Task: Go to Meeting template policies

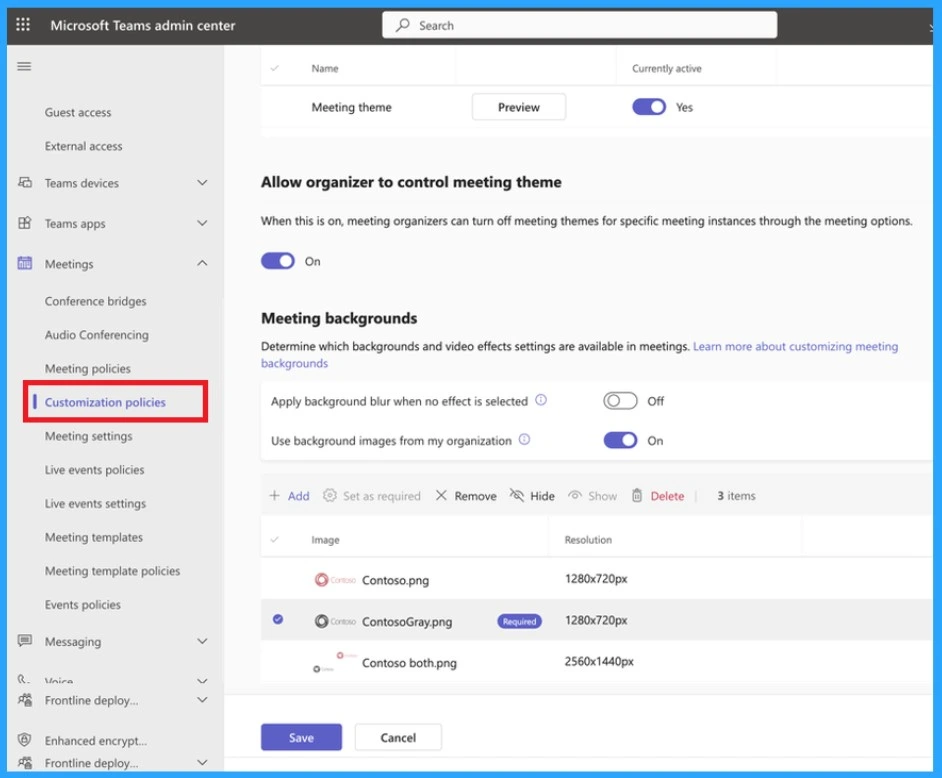Action: pos(112,571)
